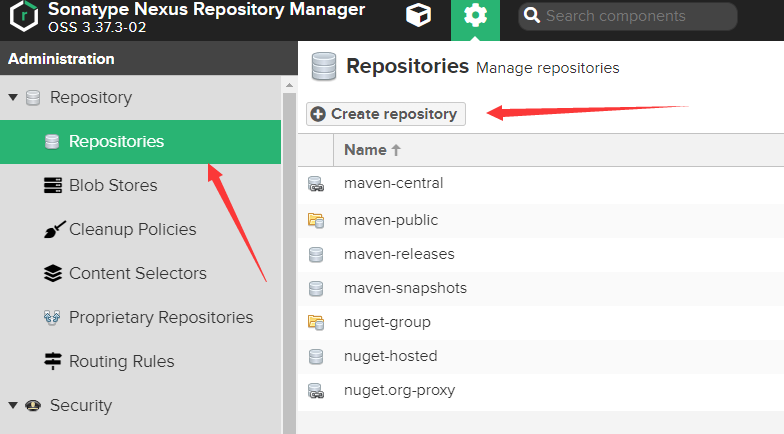Click the Content Selectors layers icon
The width and height of the screenshot is (784, 434).
pos(53,274)
